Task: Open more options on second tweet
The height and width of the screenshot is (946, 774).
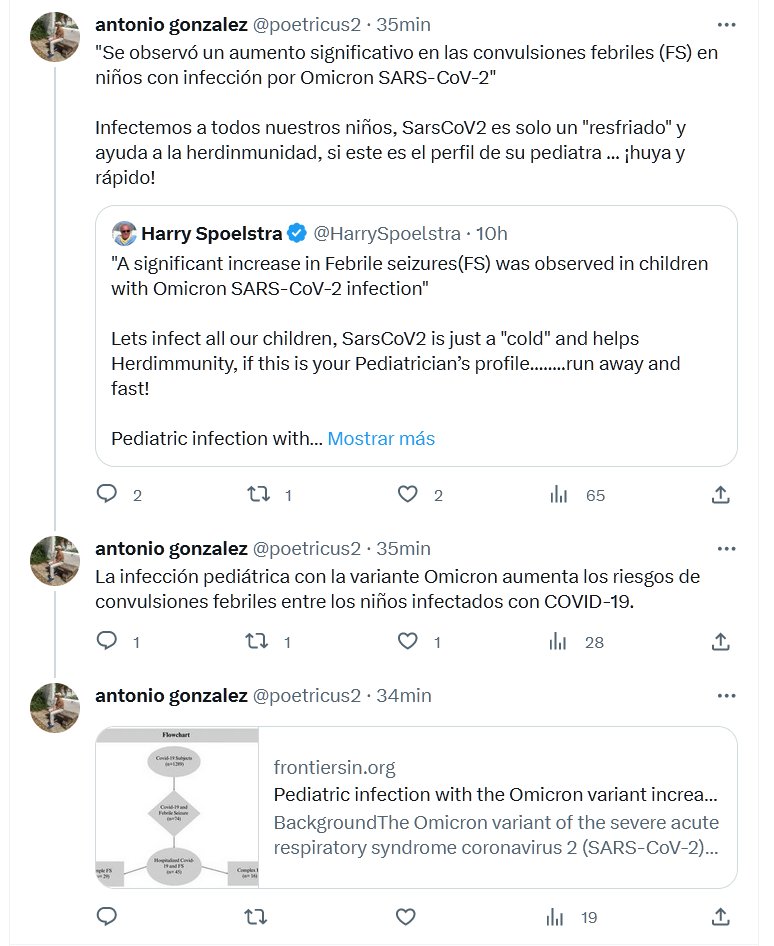Action: click(x=729, y=548)
